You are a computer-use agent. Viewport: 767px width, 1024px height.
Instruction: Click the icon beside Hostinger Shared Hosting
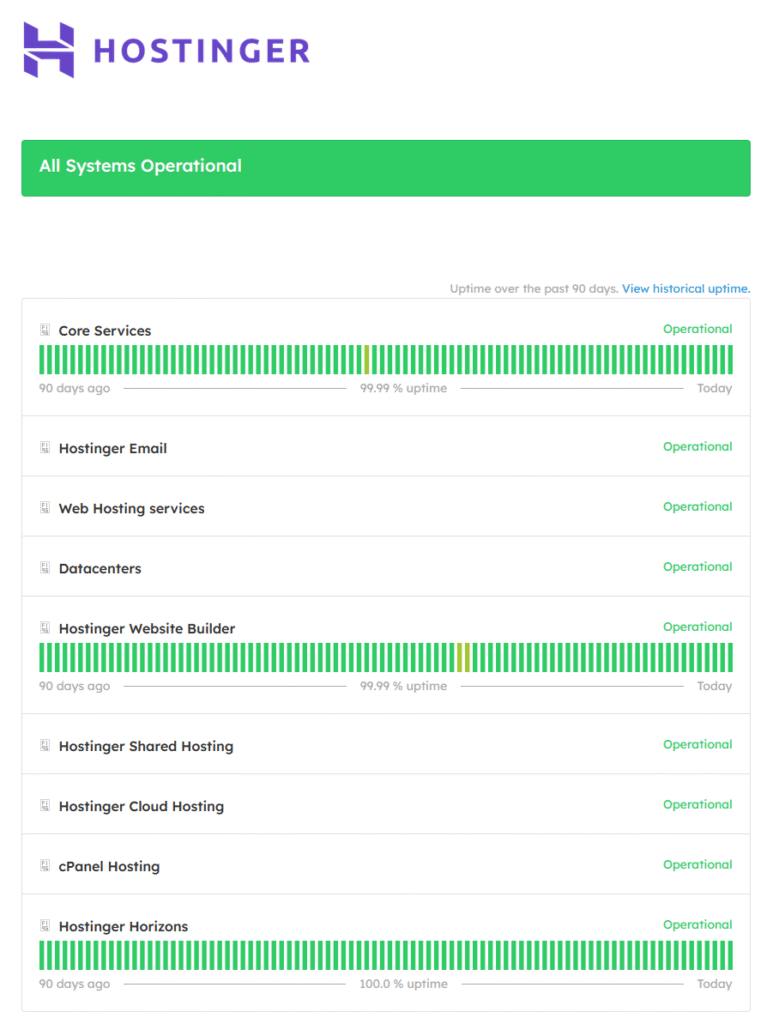pyautogui.click(x=45, y=746)
